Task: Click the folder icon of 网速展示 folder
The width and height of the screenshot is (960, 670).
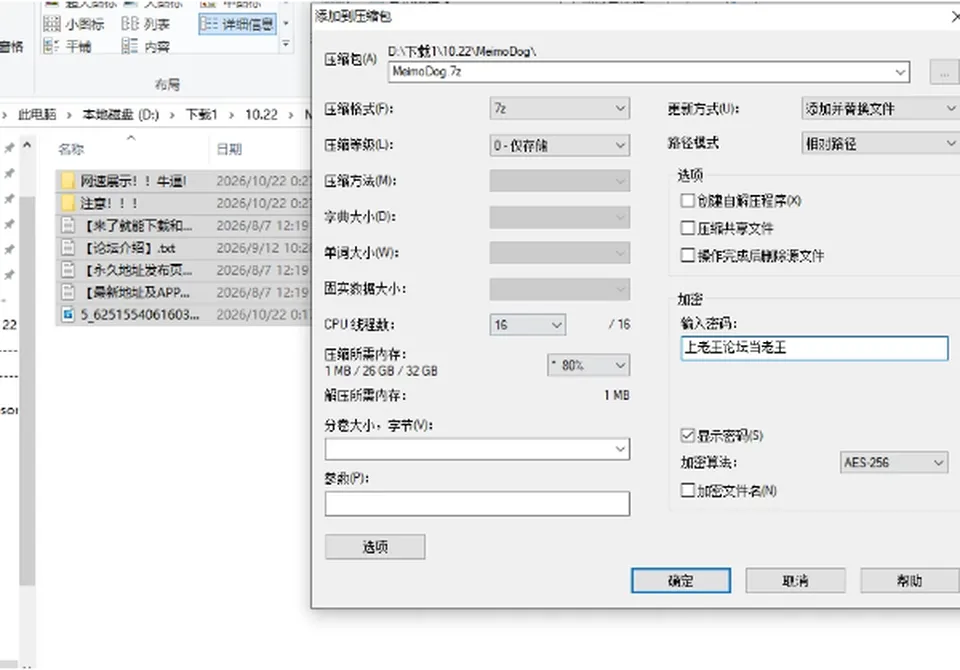Action: click(x=68, y=181)
